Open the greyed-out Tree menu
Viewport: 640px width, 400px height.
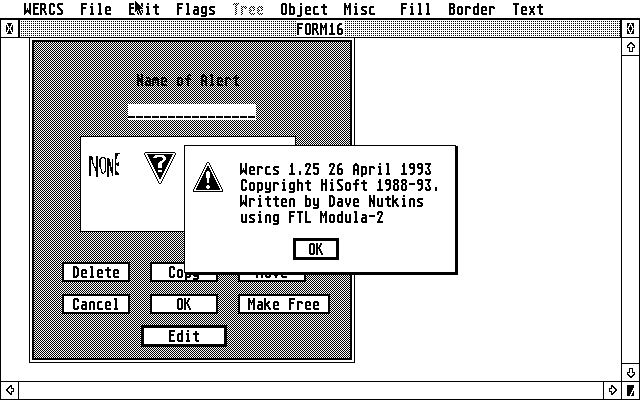pyautogui.click(x=248, y=9)
